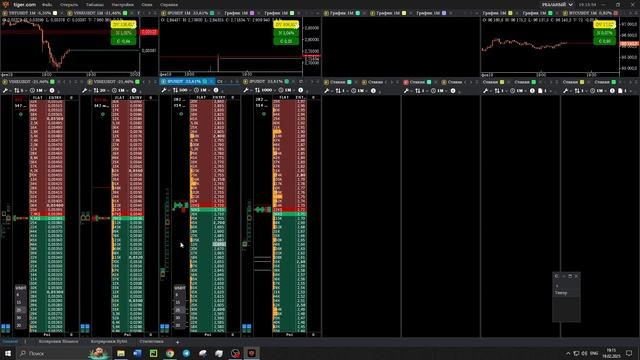
Task: Click red link color square on BTCUSDT tab
Action: [x=616, y=13]
